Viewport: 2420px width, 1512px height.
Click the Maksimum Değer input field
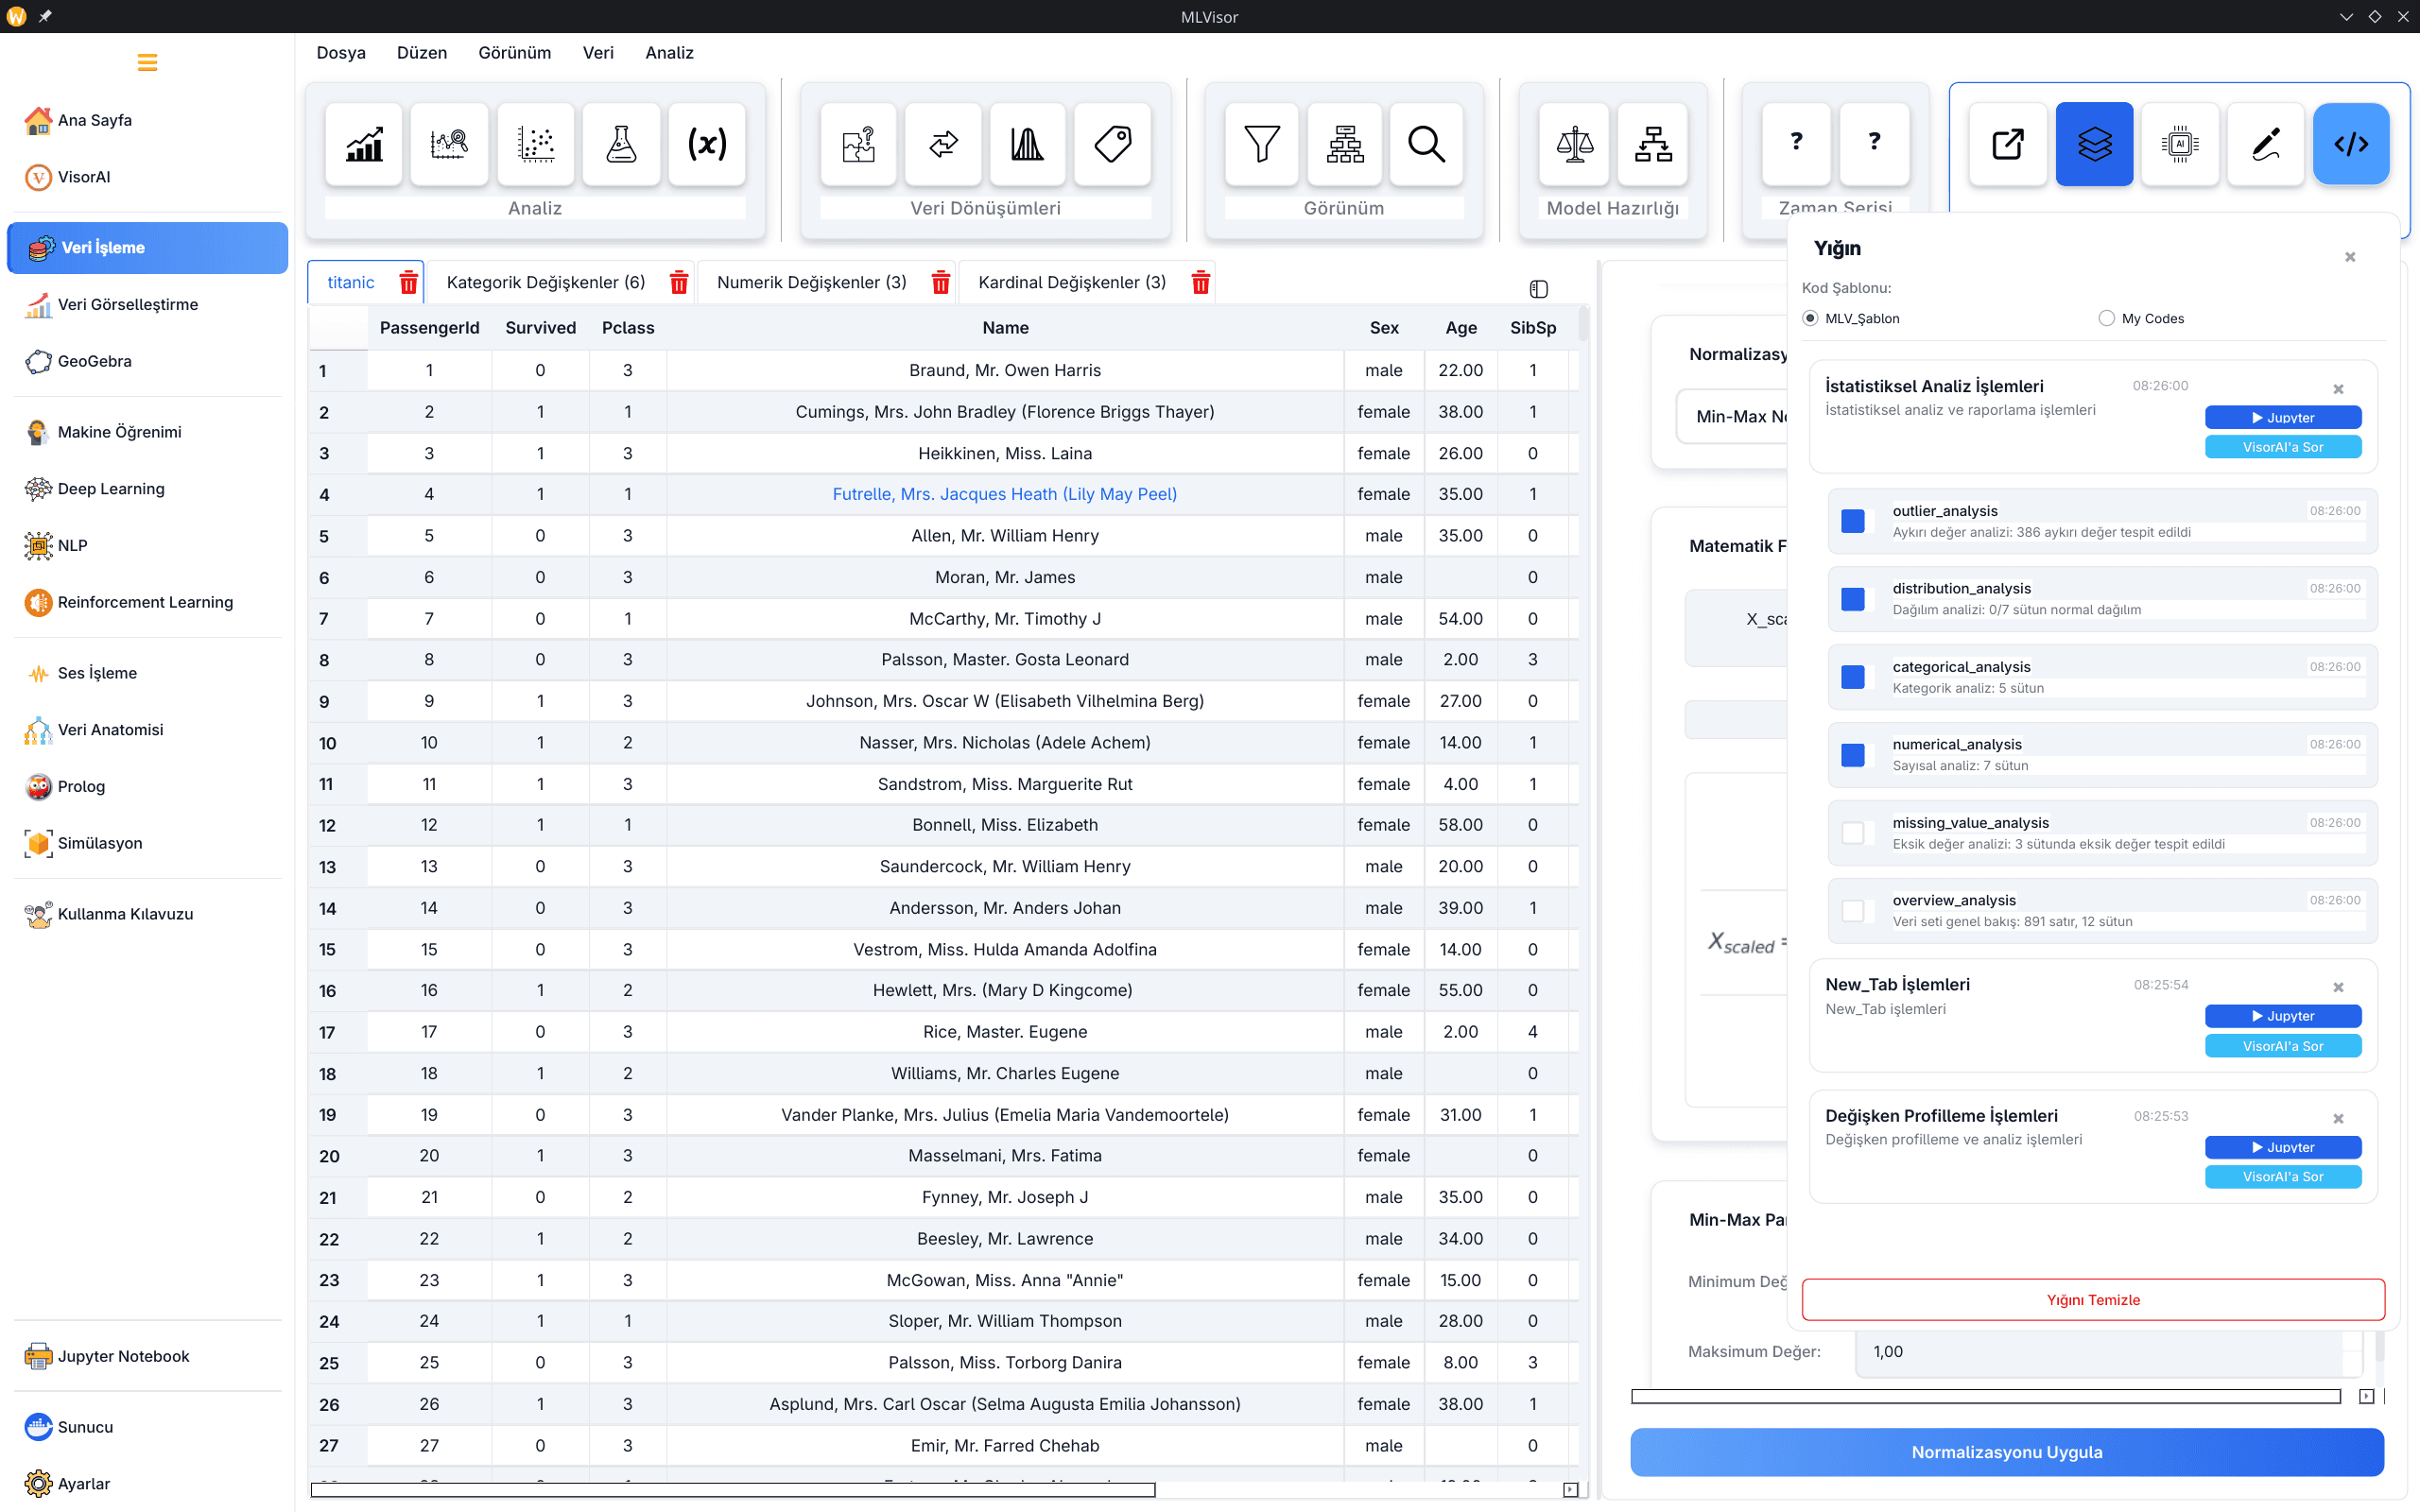click(2108, 1352)
